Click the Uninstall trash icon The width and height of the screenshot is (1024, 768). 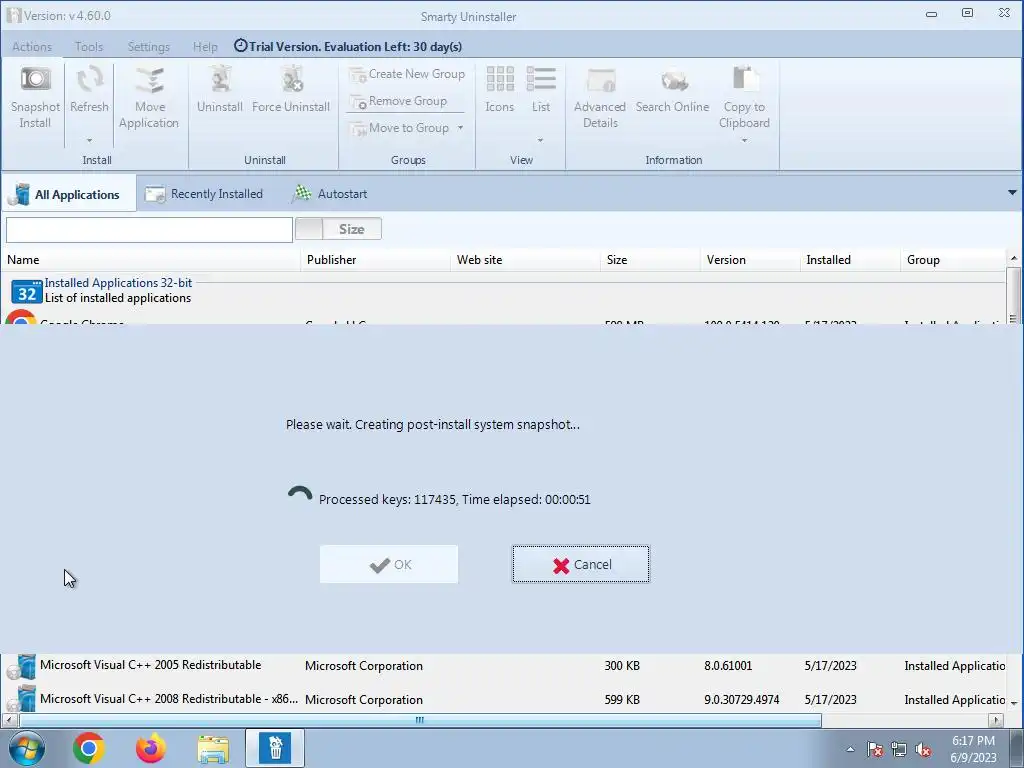[220, 80]
